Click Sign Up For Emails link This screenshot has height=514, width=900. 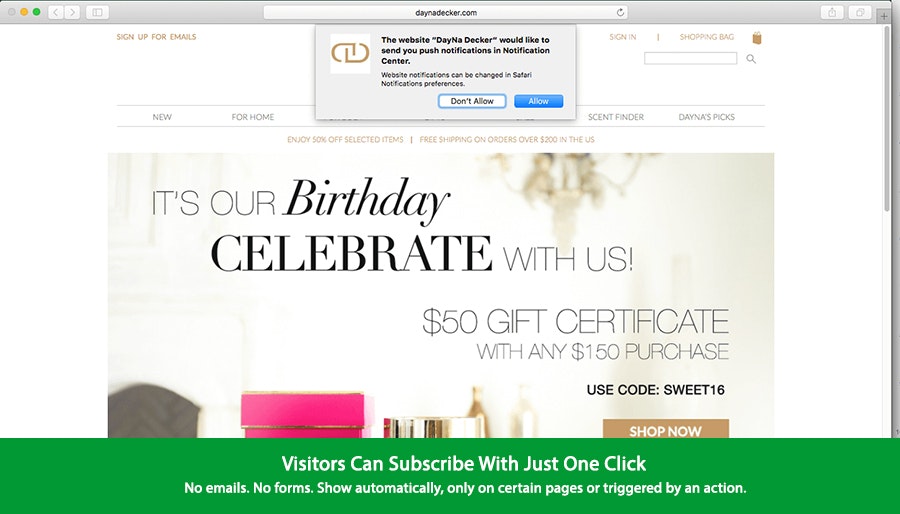click(x=156, y=37)
